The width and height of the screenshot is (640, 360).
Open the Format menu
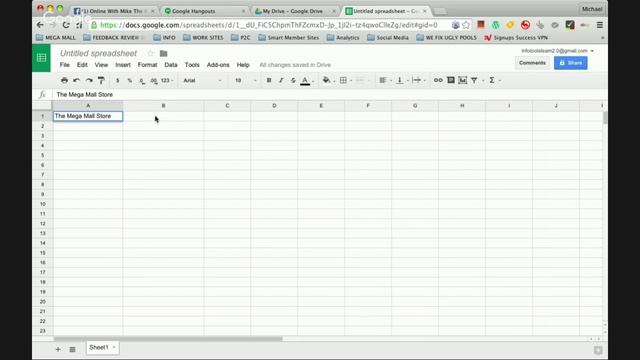(x=147, y=65)
